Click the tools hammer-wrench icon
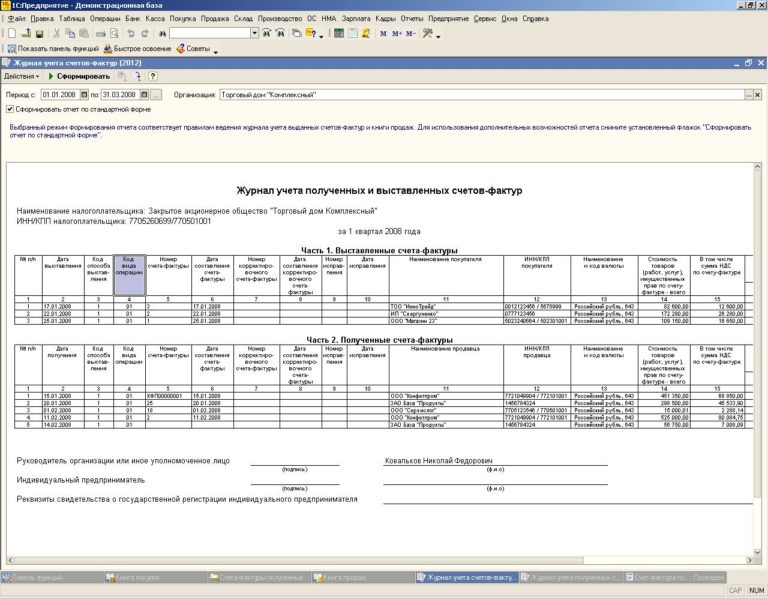768x599 pixels. pos(428,33)
